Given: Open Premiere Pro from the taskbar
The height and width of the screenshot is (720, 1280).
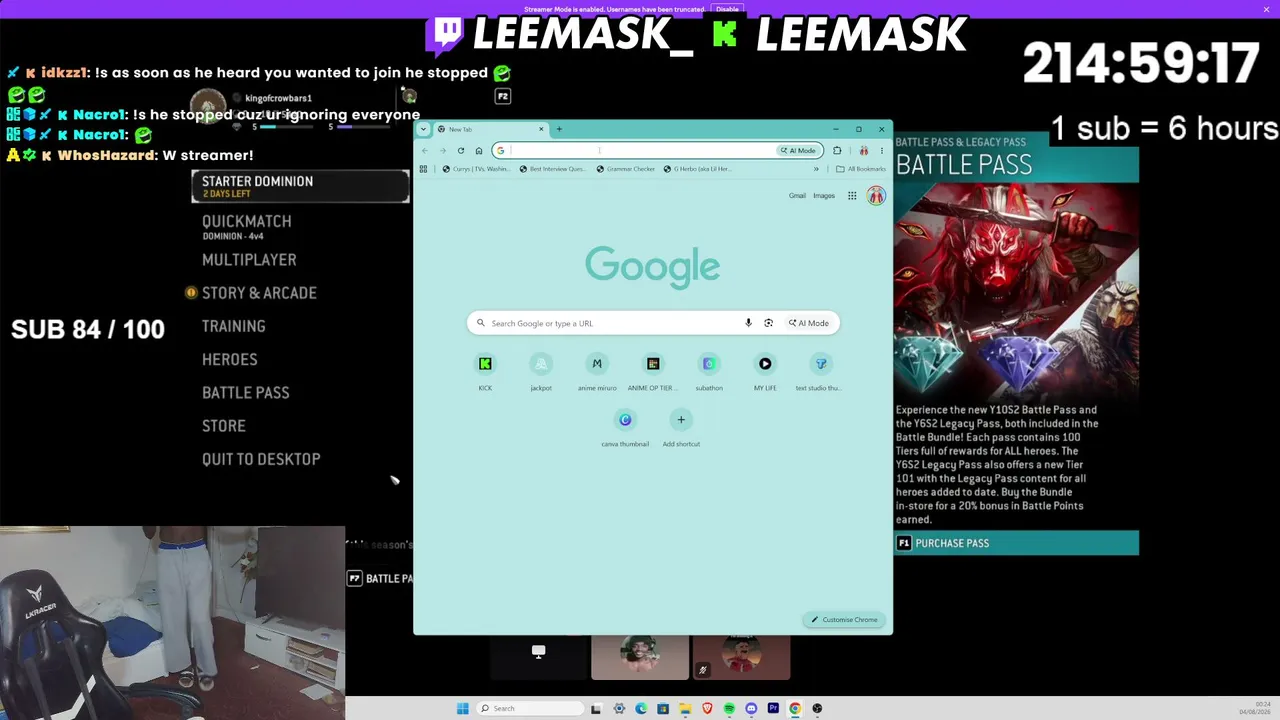Looking at the screenshot, I should coord(773,709).
